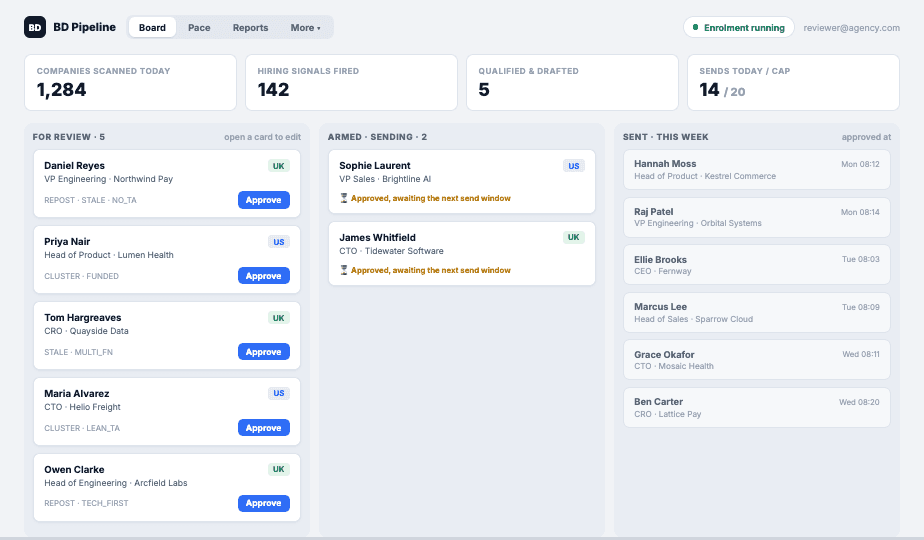The height and width of the screenshot is (540, 924).
Task: Click UK badge on Tom Hargreaves card
Action: (278, 318)
